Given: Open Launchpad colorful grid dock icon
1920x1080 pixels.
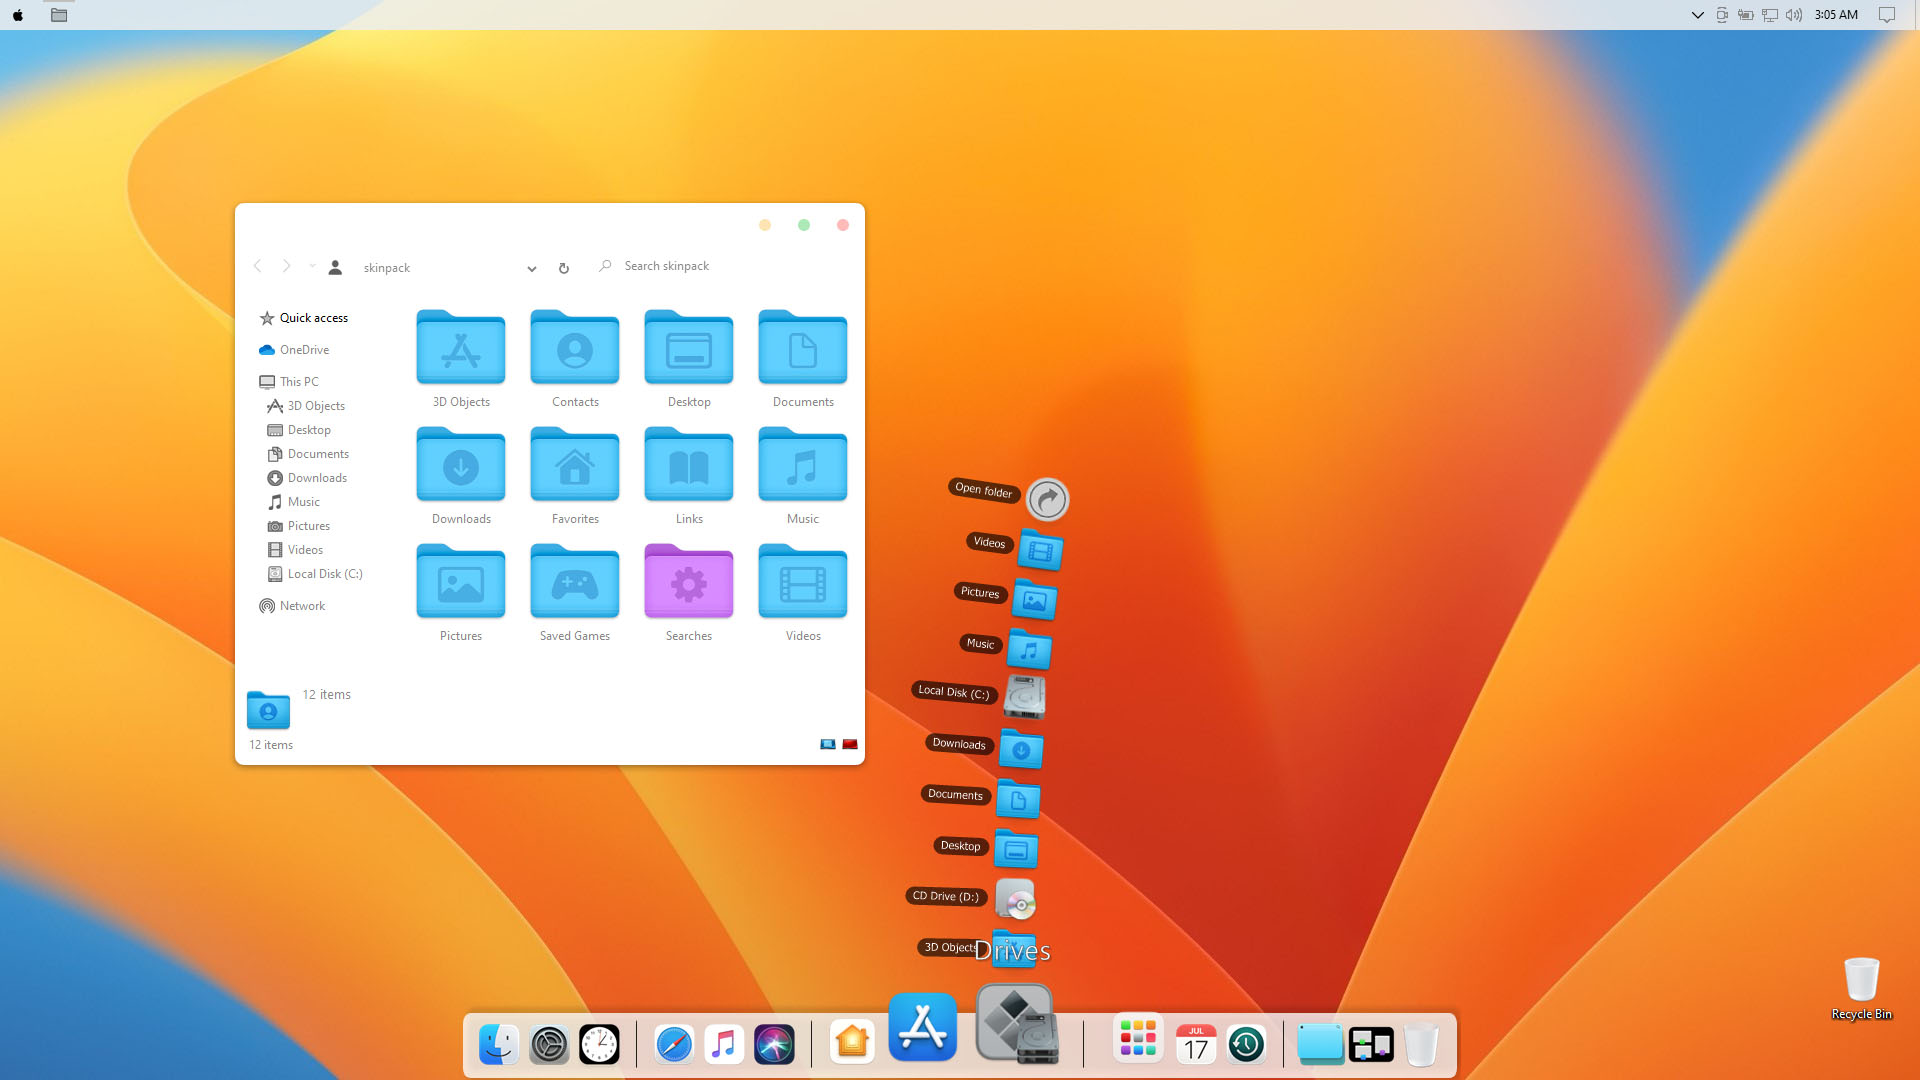Looking at the screenshot, I should coord(1138,1039).
